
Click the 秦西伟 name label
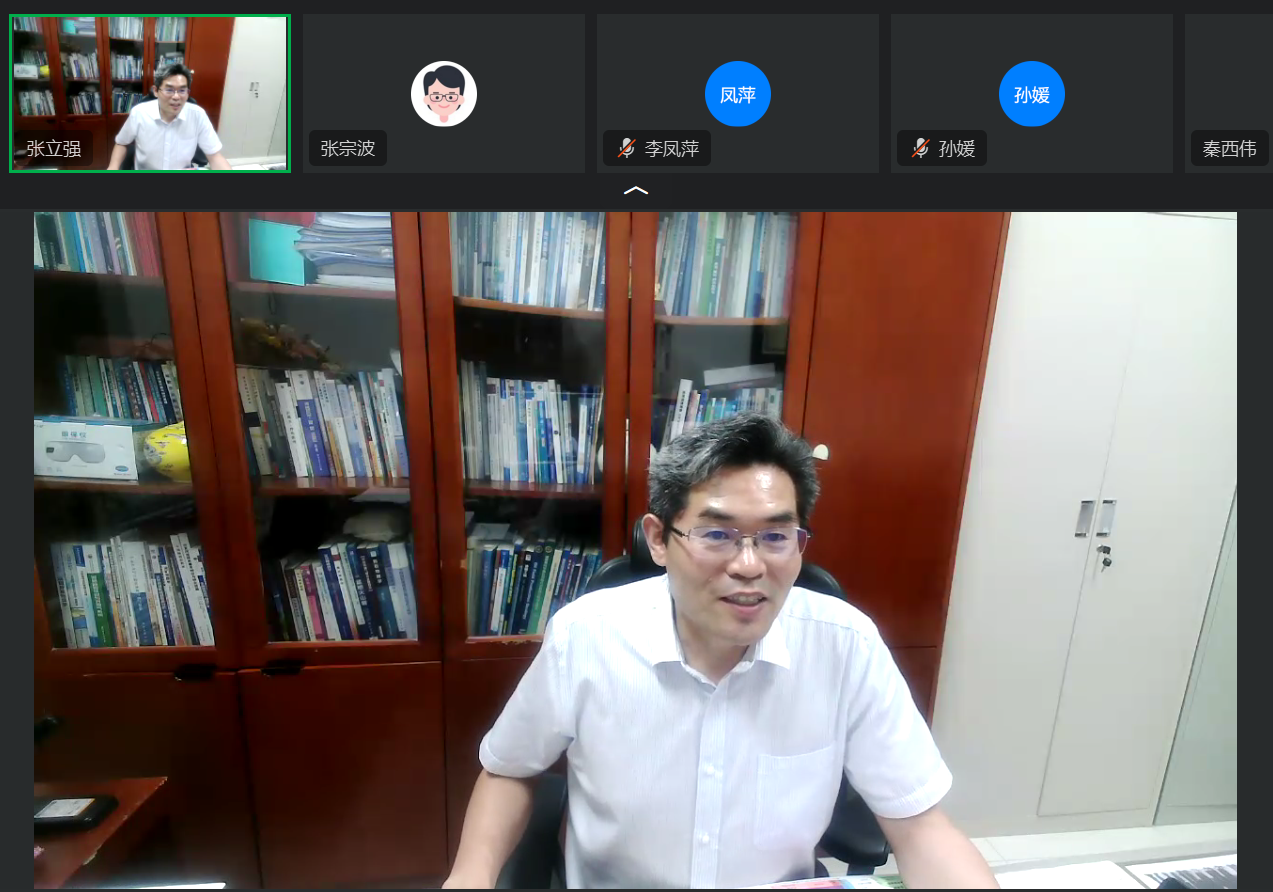[x=1229, y=149]
